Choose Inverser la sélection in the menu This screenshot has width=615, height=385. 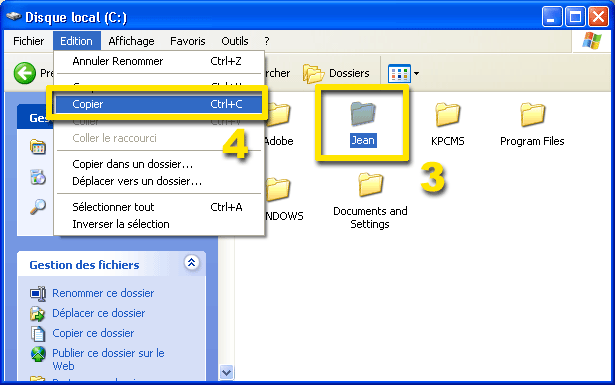coord(159,224)
